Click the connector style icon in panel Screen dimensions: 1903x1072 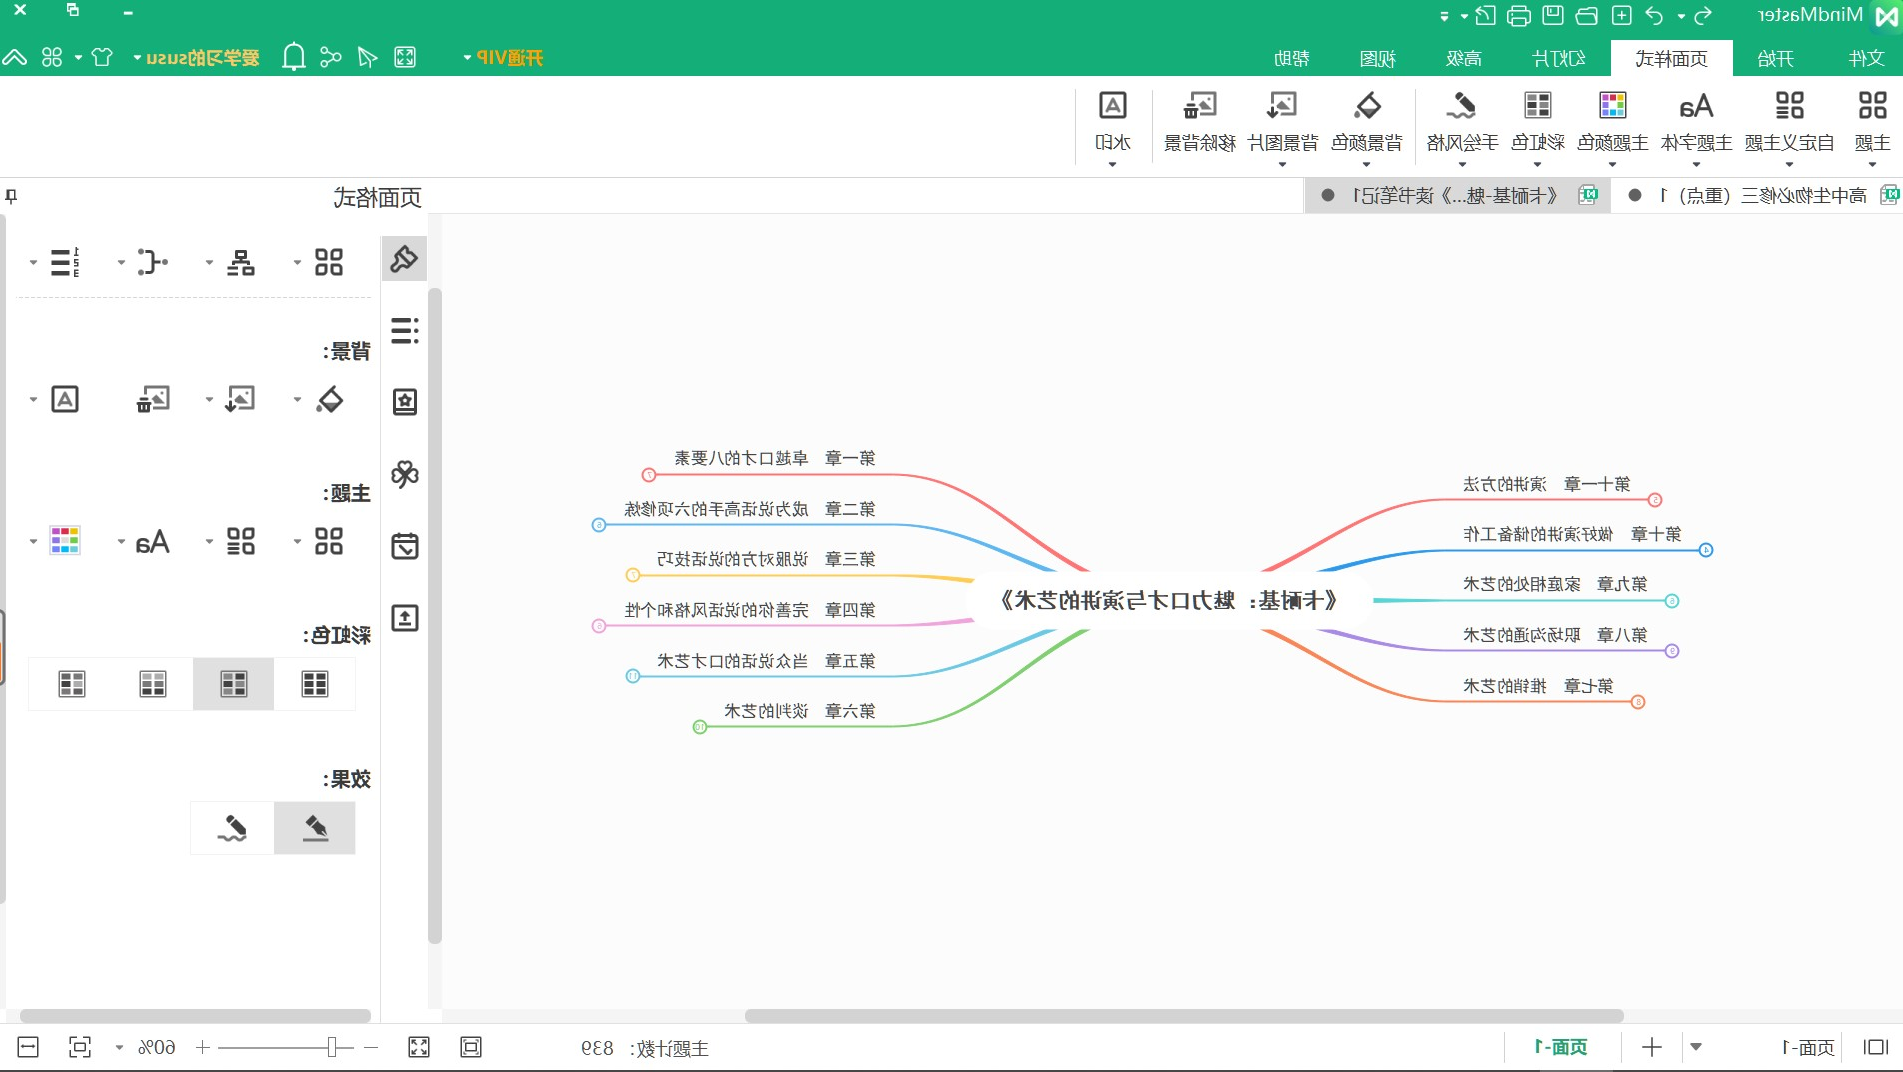point(153,262)
